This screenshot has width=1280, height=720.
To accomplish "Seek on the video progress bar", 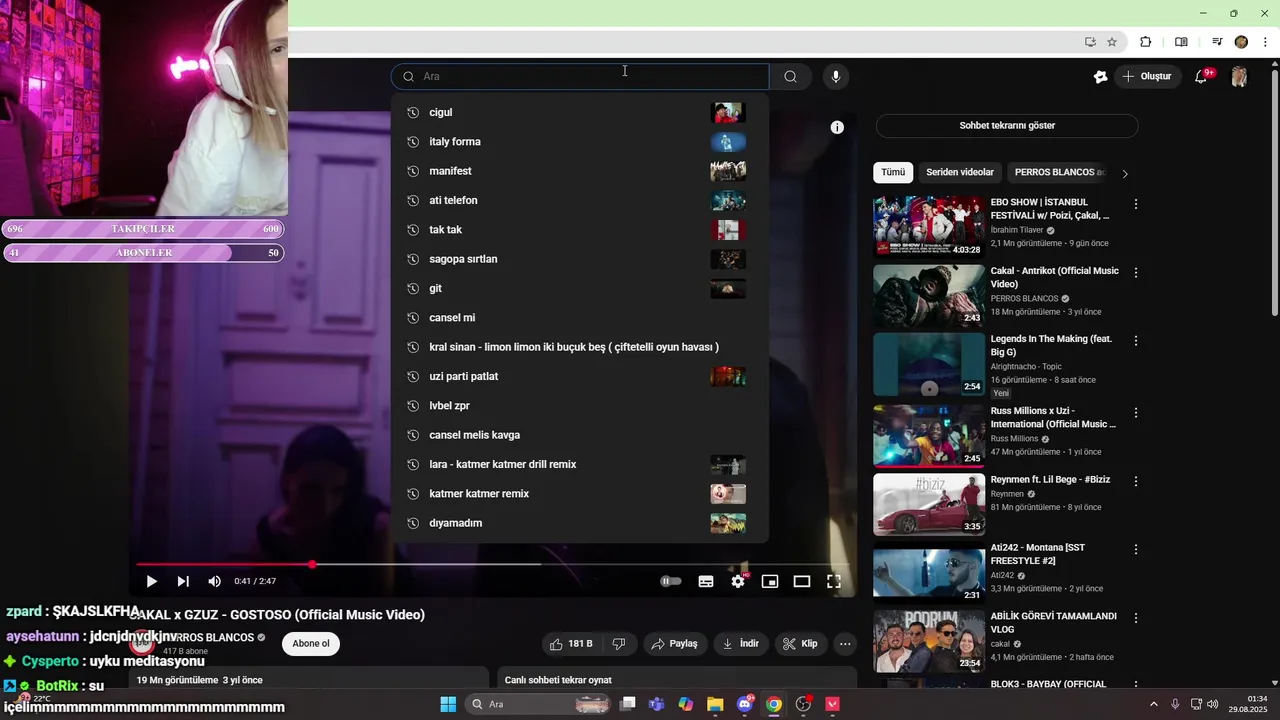I will coord(495,565).
